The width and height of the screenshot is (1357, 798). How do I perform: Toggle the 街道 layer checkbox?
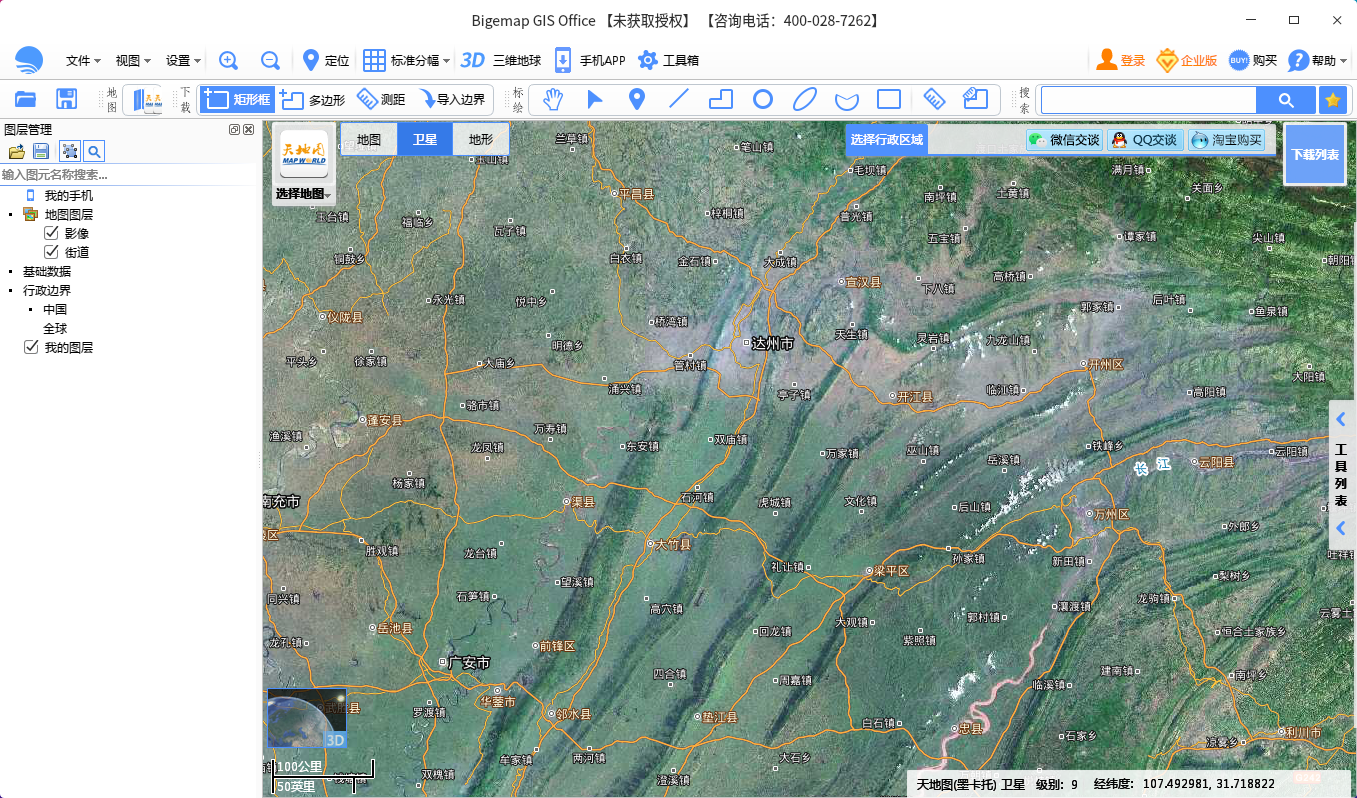[52, 252]
